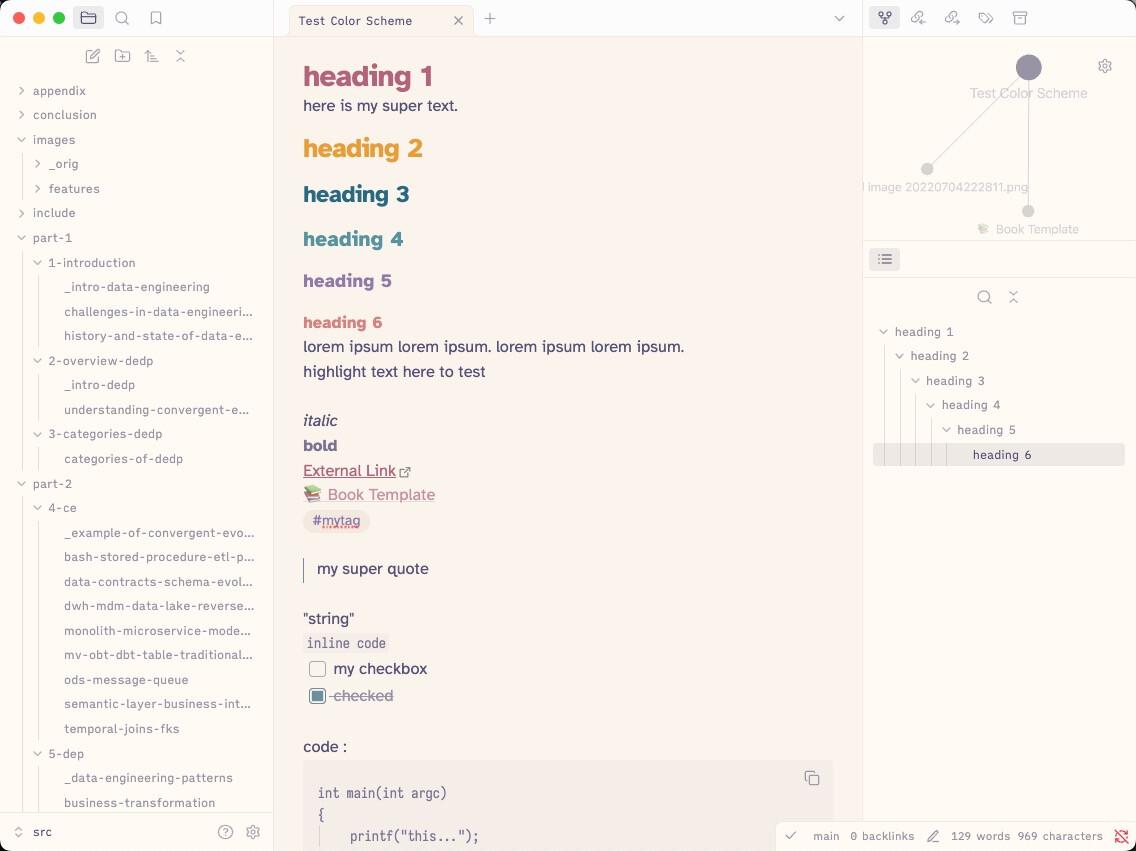Check the 'my checkbox' box
Viewport: 1136px width, 851px height.
(317, 668)
